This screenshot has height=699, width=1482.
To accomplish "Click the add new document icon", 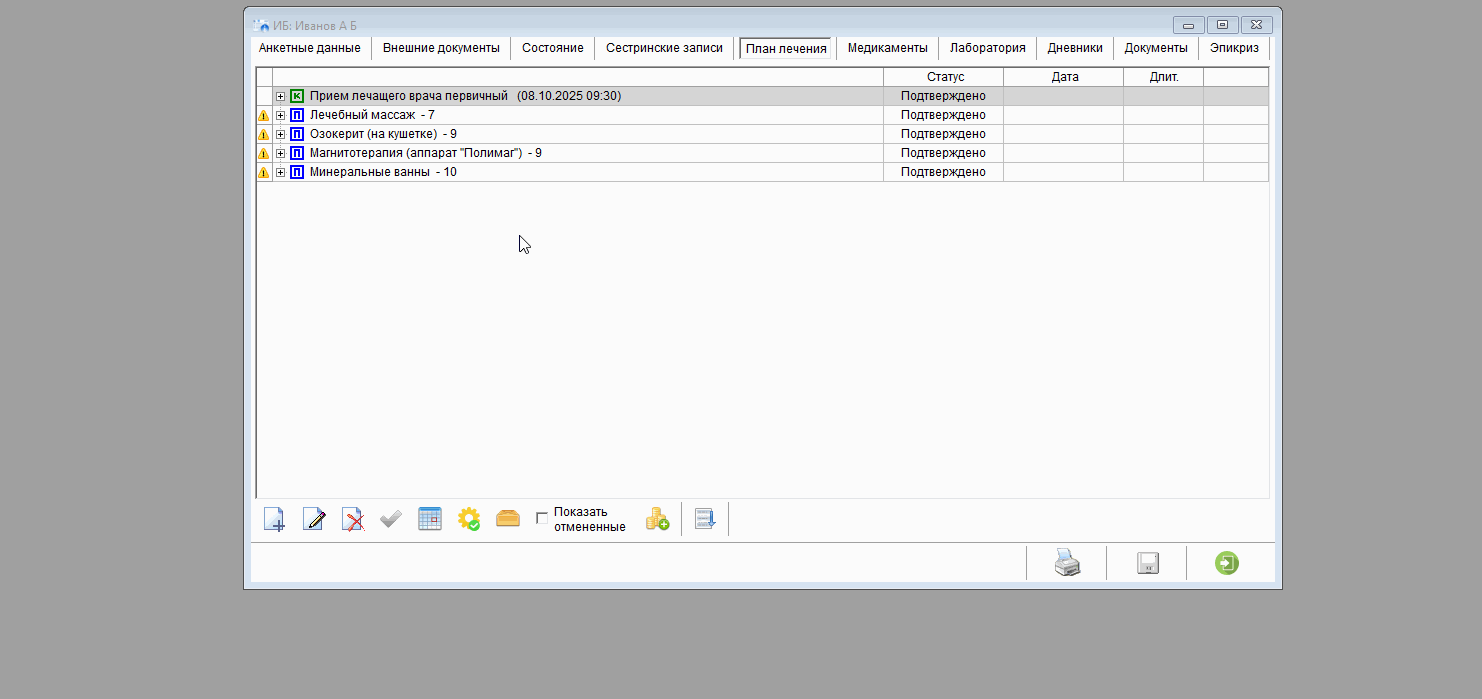I will (x=273, y=519).
